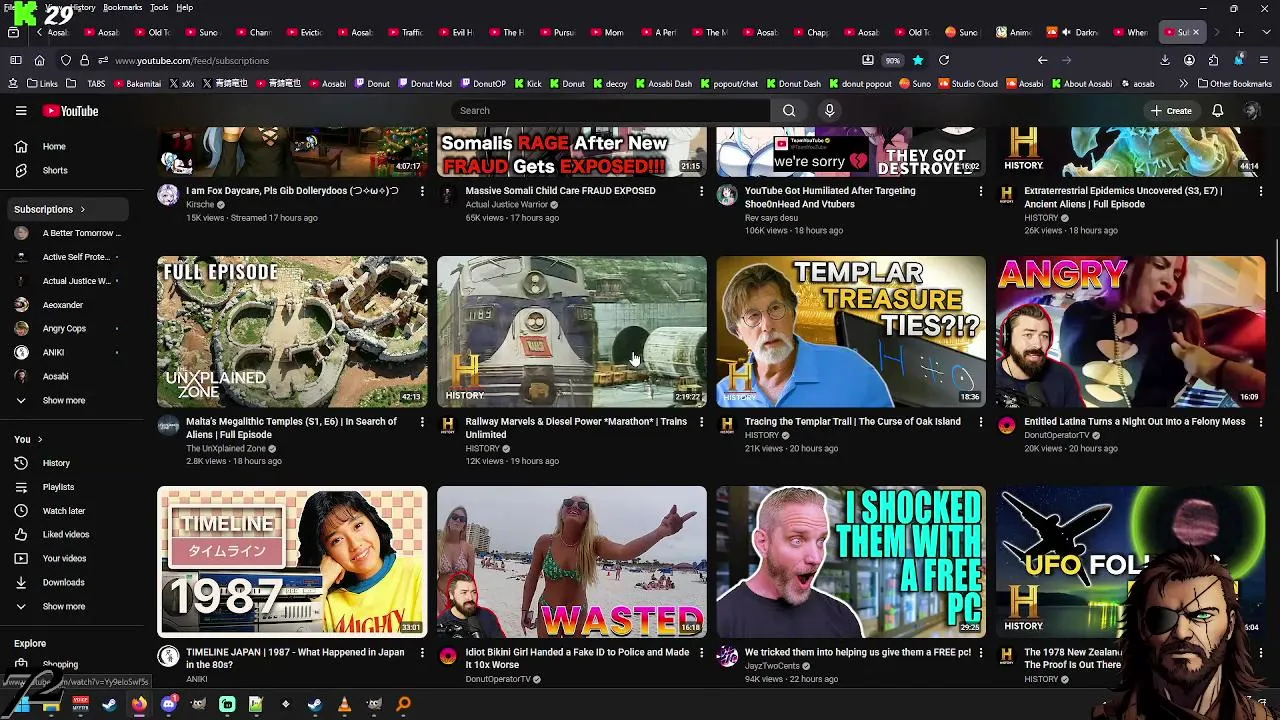Open the Other Bookmarks folder

pyautogui.click(x=1234, y=84)
